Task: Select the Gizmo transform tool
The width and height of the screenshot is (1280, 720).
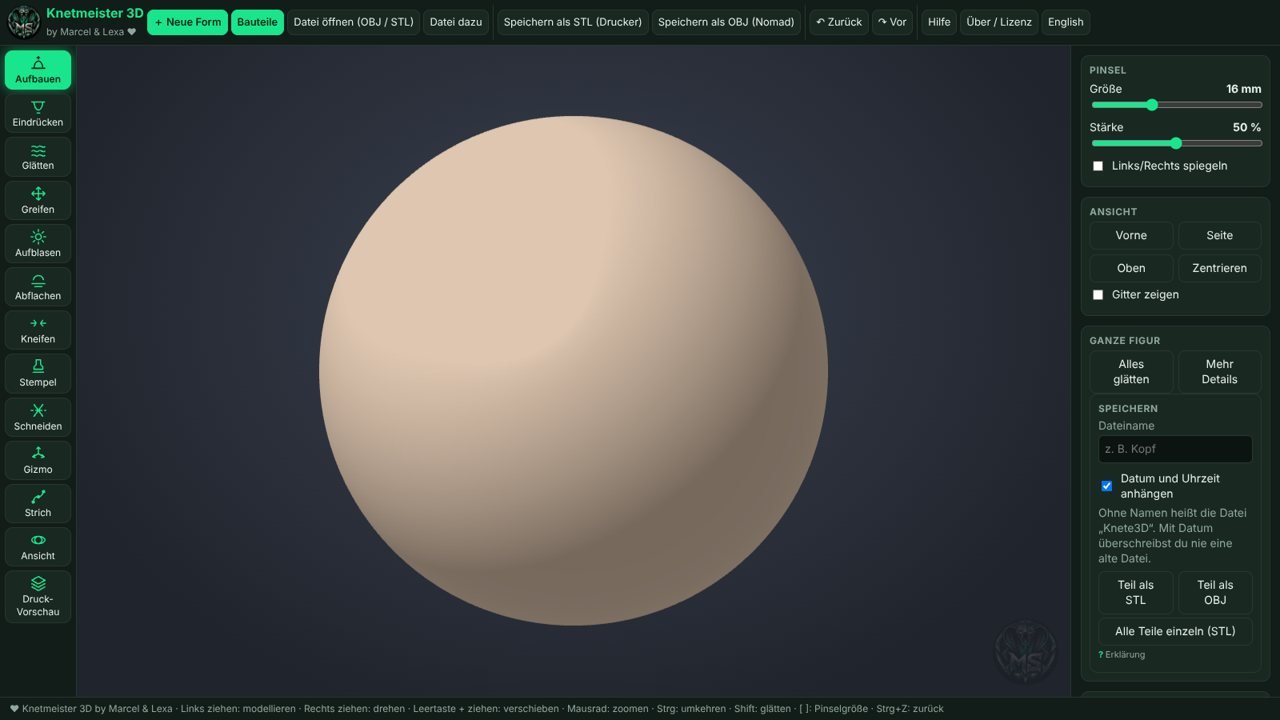Action: (x=38, y=460)
